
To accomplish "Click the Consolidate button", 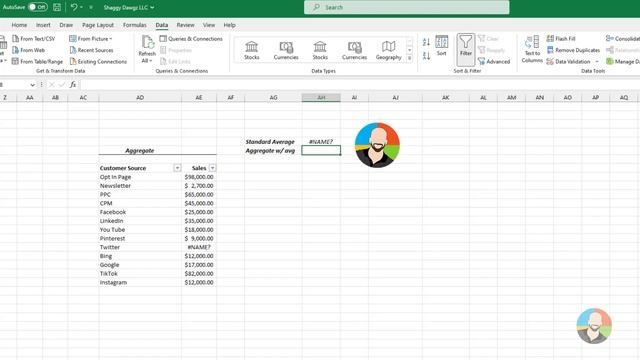I will 623,39.
